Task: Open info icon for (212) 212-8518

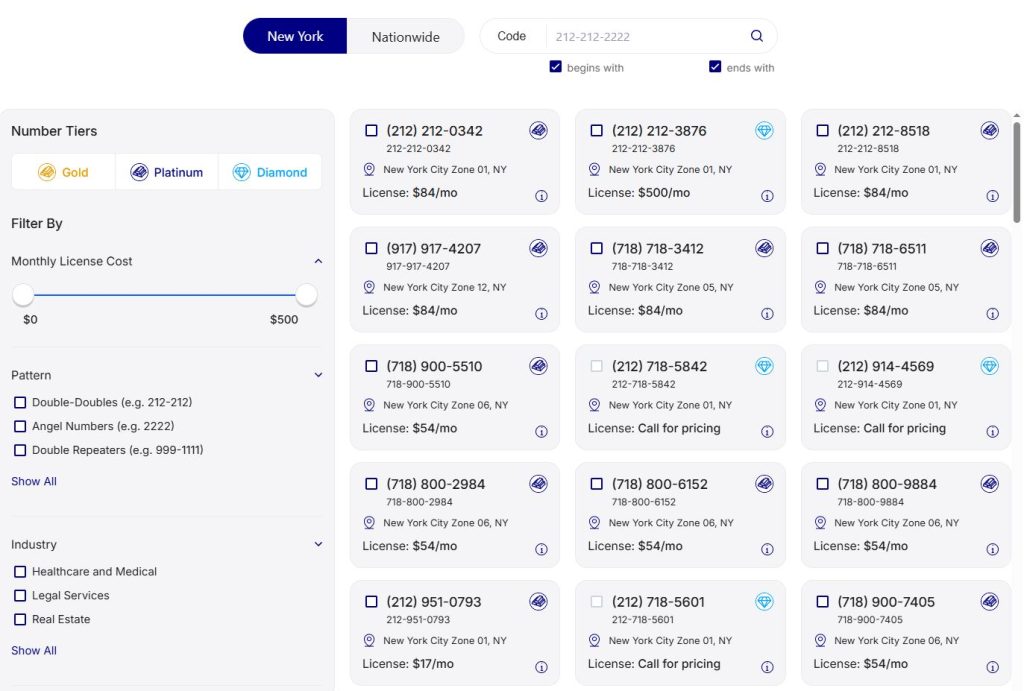Action: pos(993,196)
